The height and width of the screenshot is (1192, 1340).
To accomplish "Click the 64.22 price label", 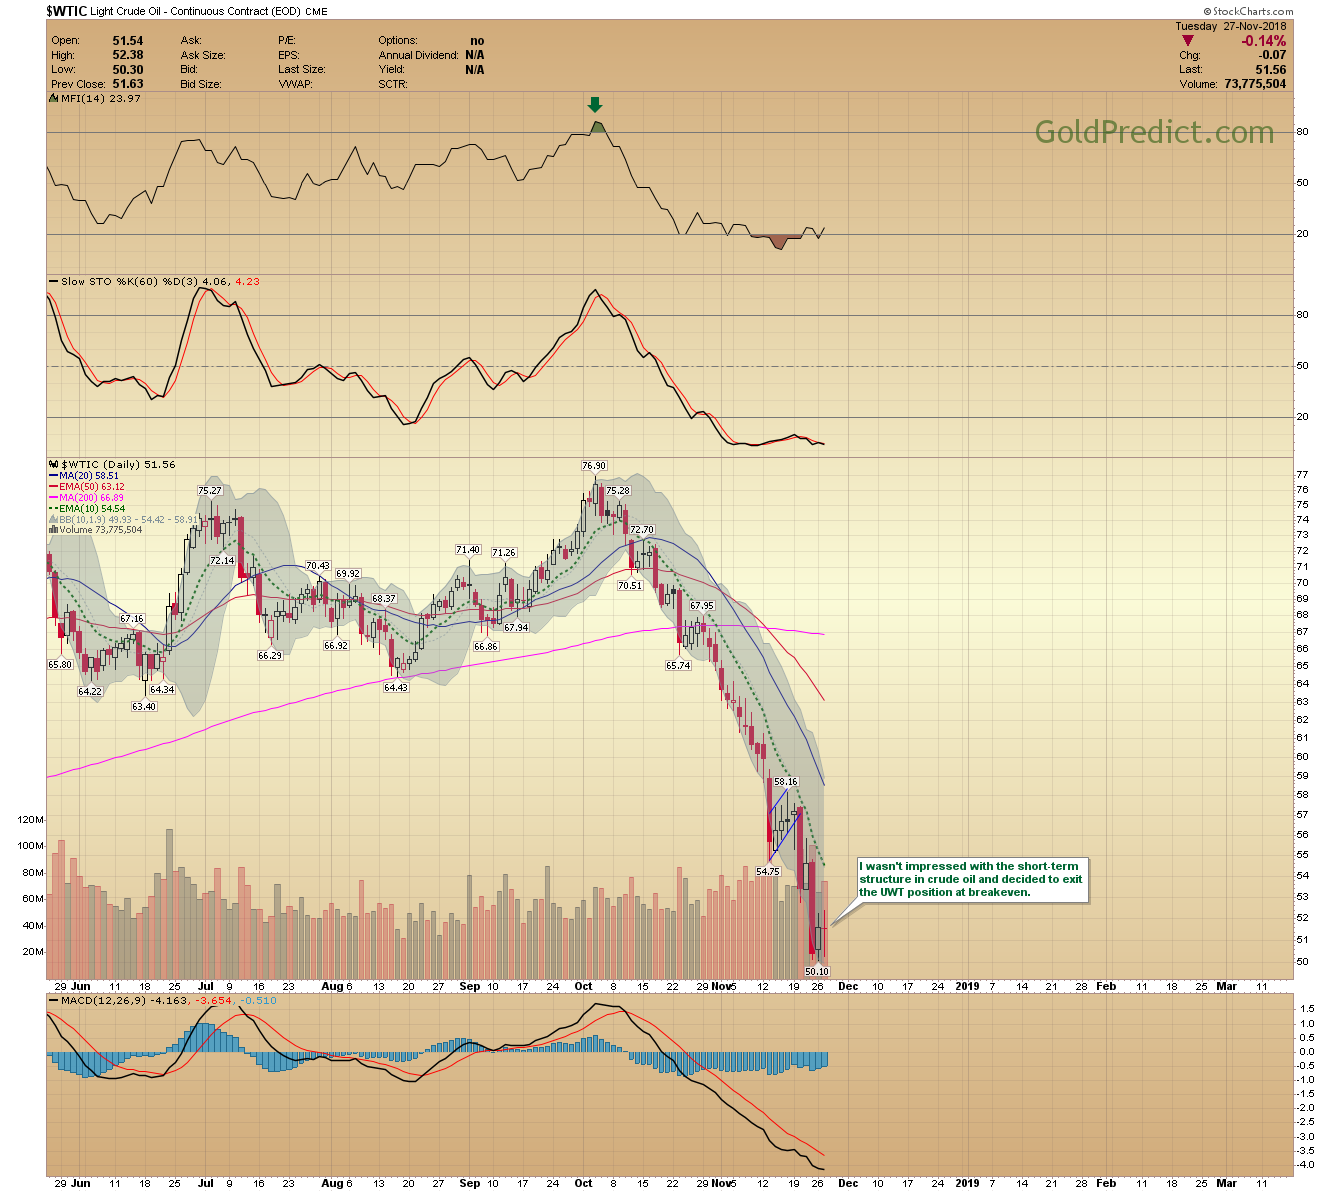I will click(90, 692).
